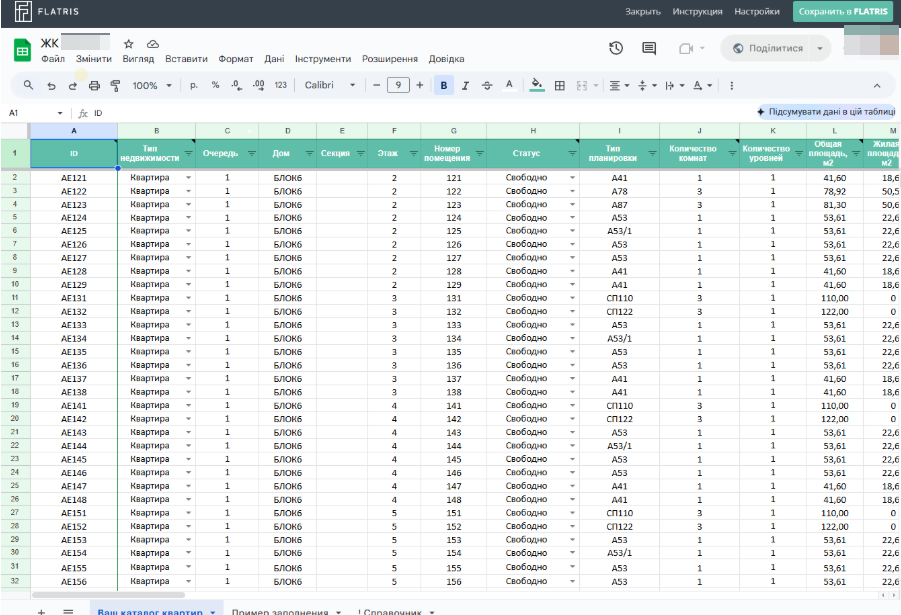Open the fill color paint bucket

[x=537, y=86]
